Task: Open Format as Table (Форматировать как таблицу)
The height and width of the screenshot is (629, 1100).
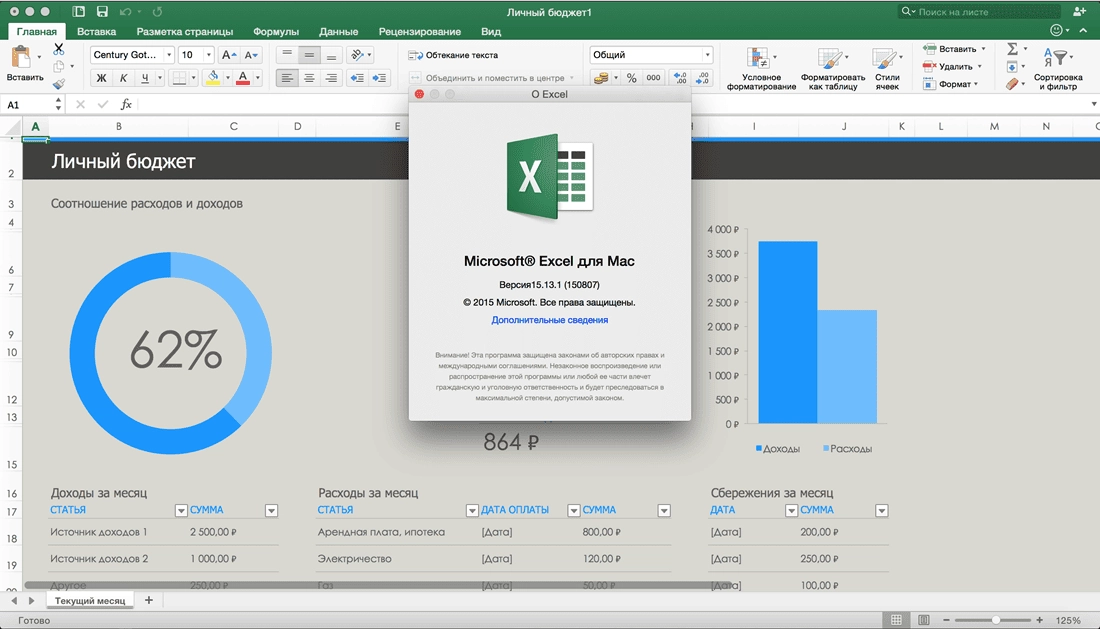Action: (833, 69)
